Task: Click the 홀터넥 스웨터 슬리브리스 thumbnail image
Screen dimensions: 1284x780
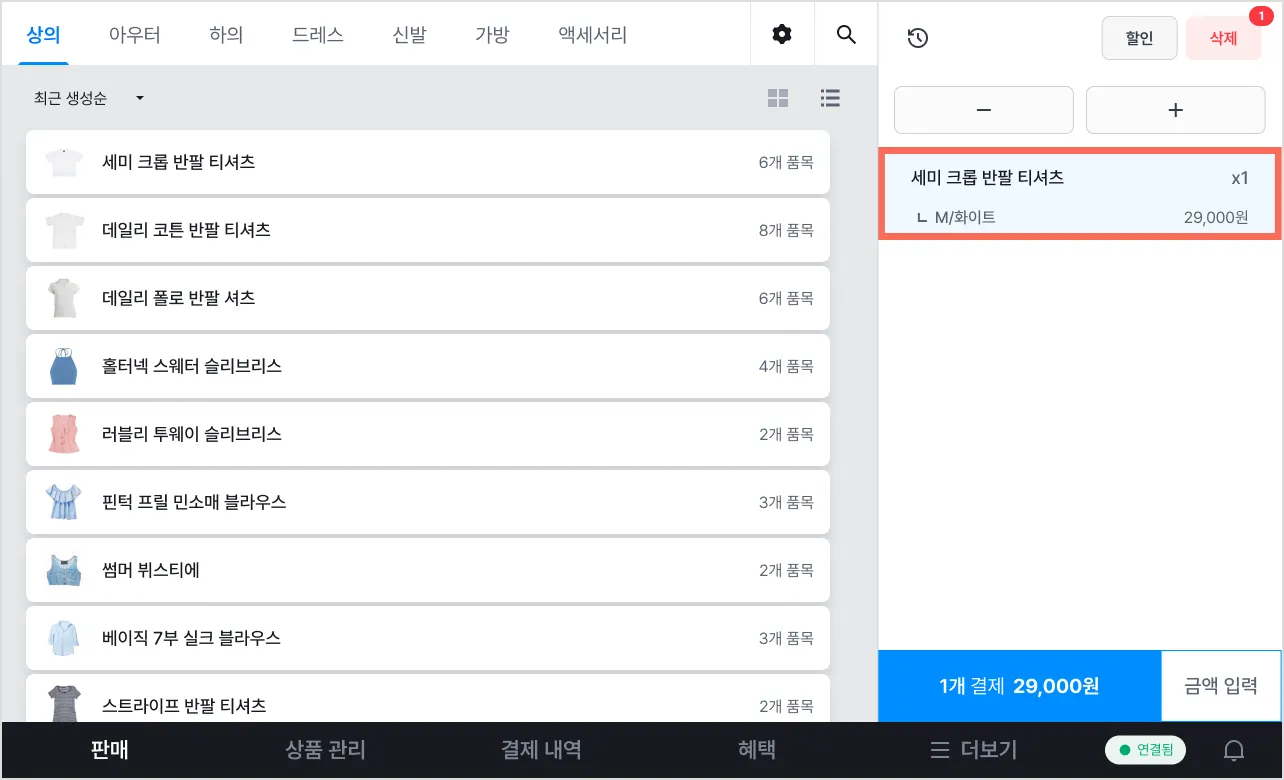Action: point(63,366)
